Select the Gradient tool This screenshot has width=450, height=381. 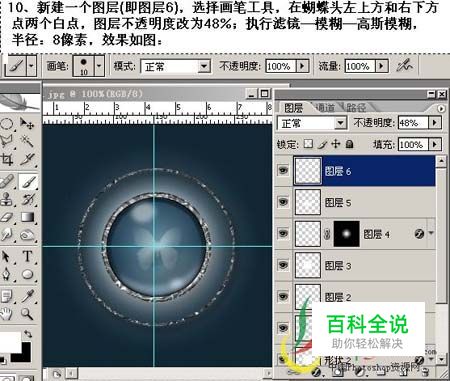pos(27,217)
